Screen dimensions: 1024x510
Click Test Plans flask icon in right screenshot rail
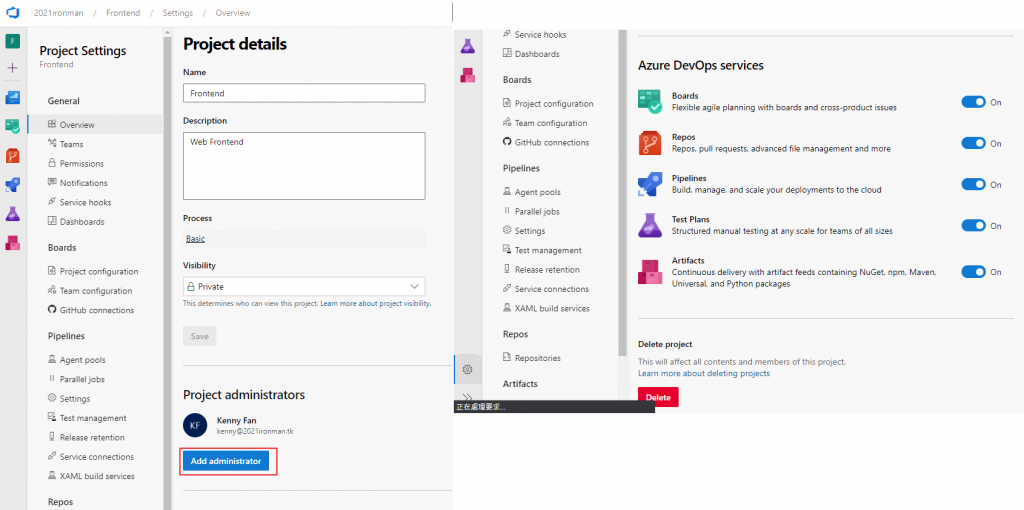coord(468,46)
